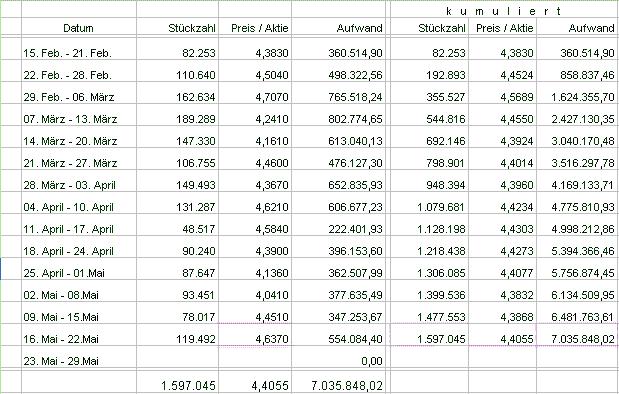Select total Stückzahl cell 1.597.045 in bottom row
Viewport: 619px width, 394px height.
coord(178,385)
